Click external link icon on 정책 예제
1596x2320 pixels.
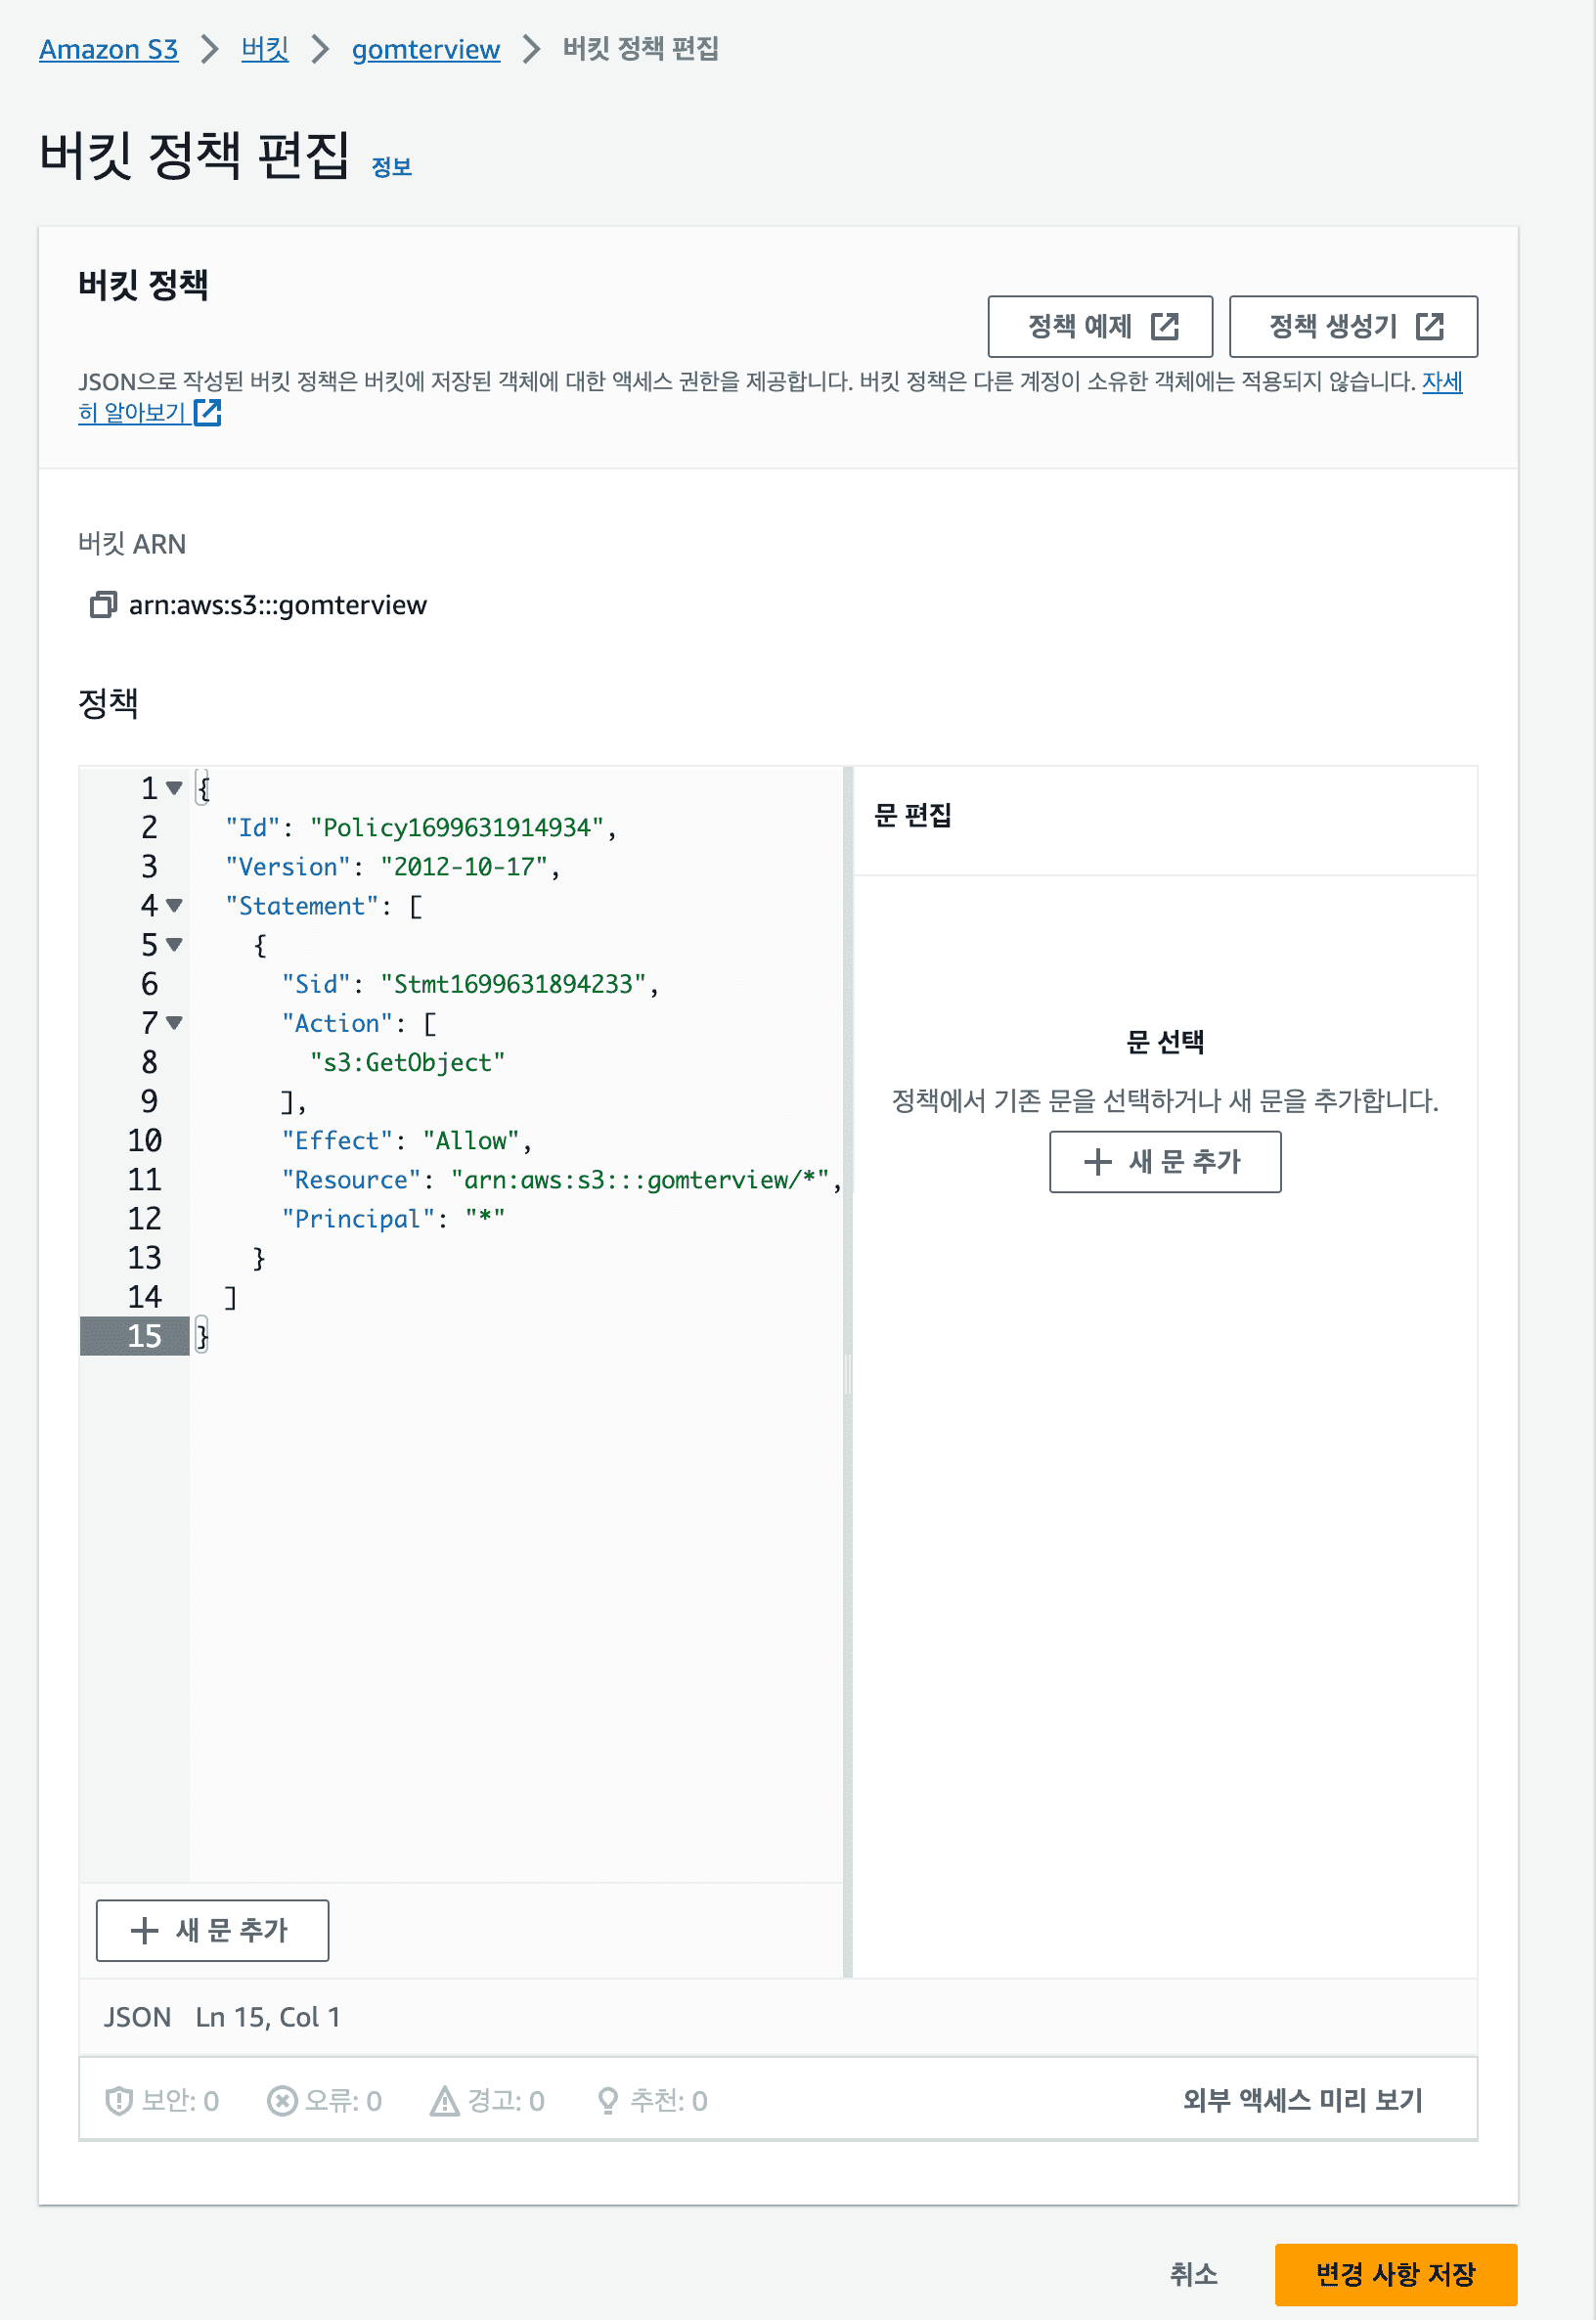coord(1165,326)
